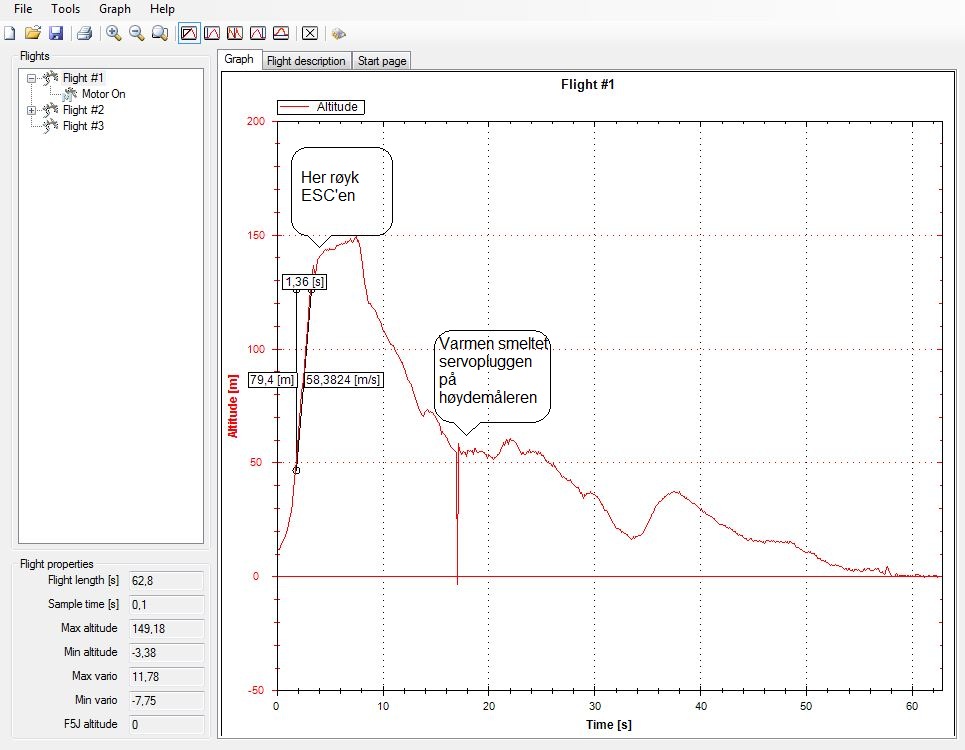Viewport: 965px width, 750px height.
Task: Create a new file with the blank page icon
Action: pyautogui.click(x=10, y=33)
